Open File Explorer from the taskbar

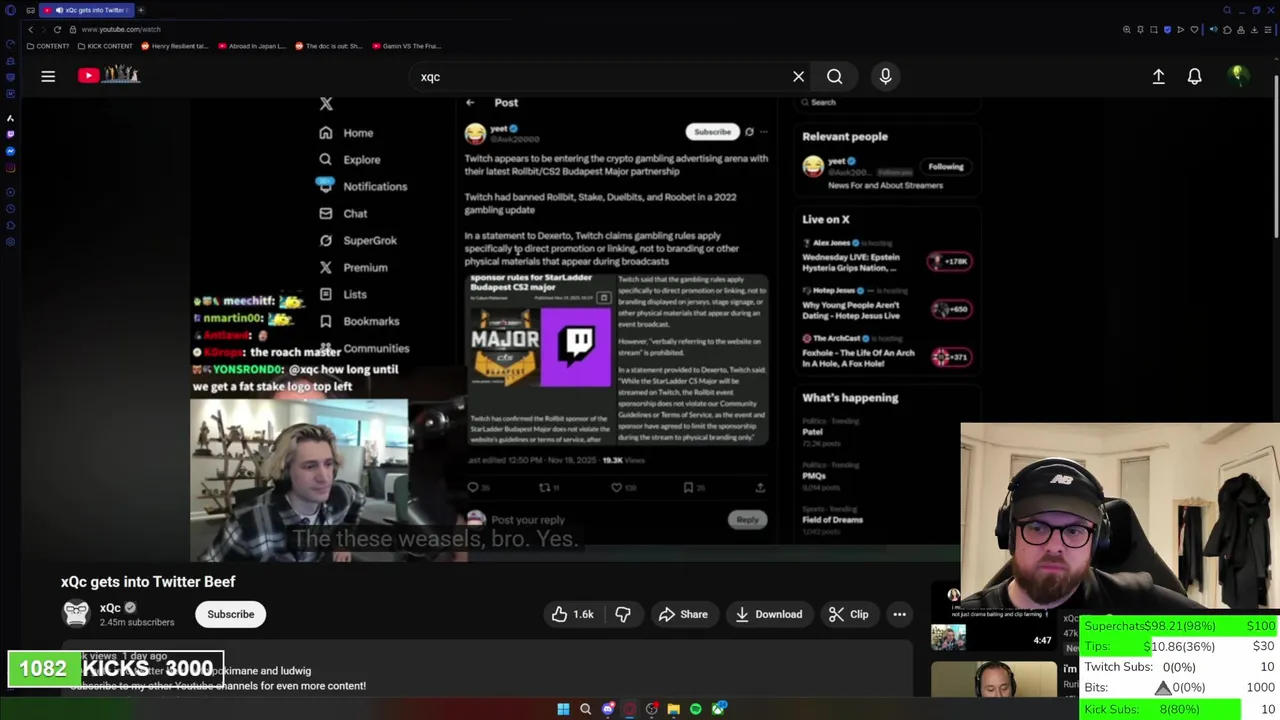[x=674, y=709]
